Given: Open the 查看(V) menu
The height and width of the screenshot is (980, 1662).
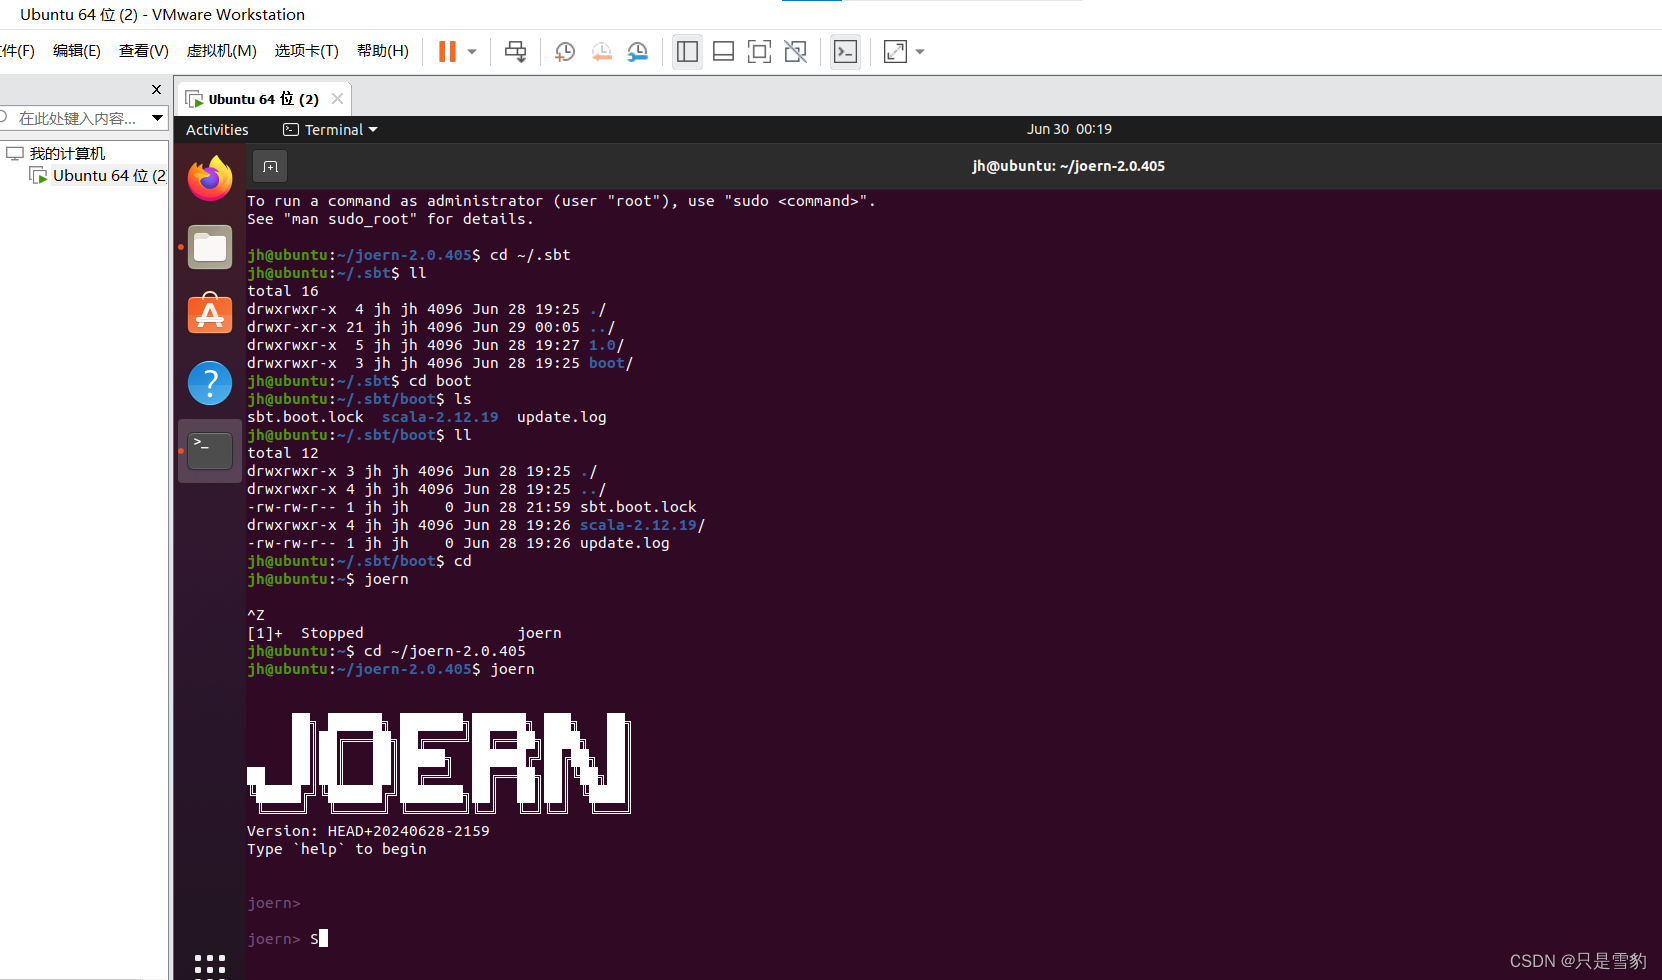Looking at the screenshot, I should click(x=143, y=51).
